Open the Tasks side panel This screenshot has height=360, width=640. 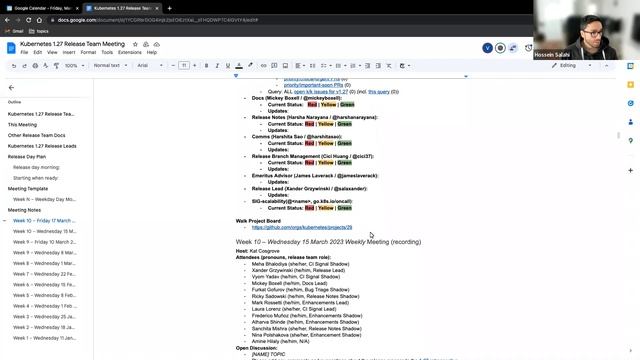pyautogui.click(x=631, y=103)
